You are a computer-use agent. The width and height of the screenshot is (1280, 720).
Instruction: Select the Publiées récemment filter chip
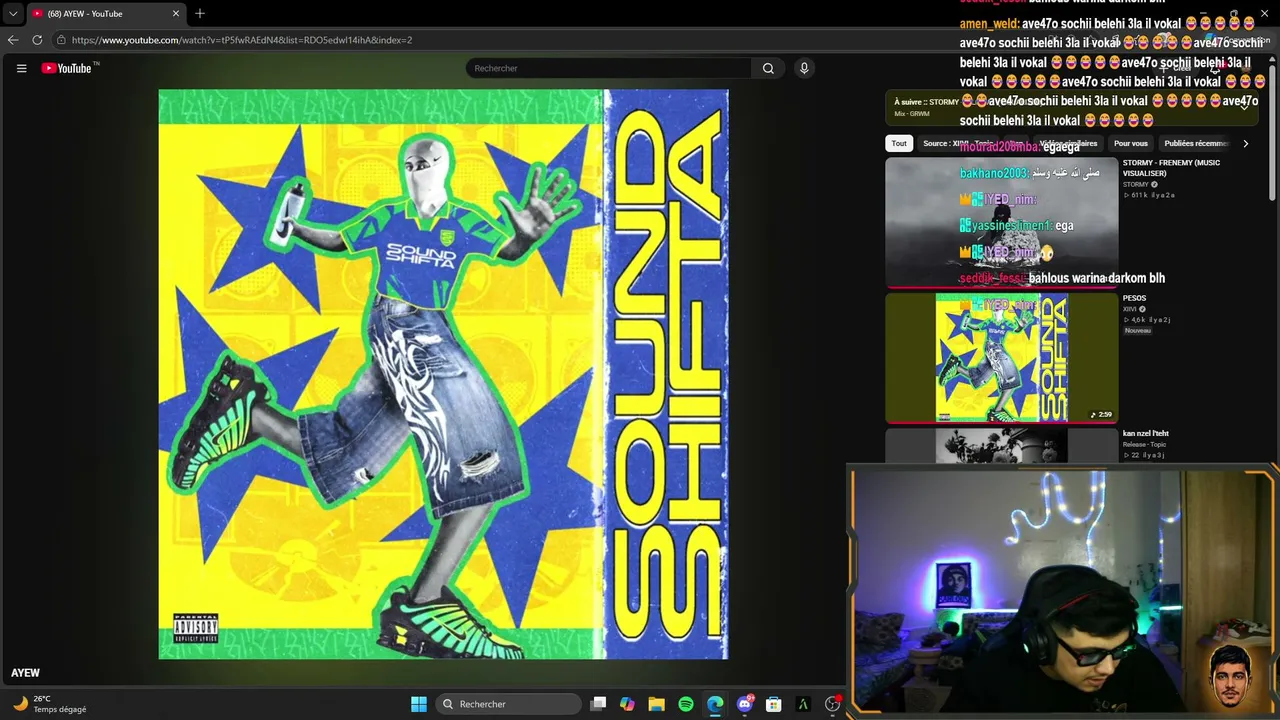pos(1196,143)
